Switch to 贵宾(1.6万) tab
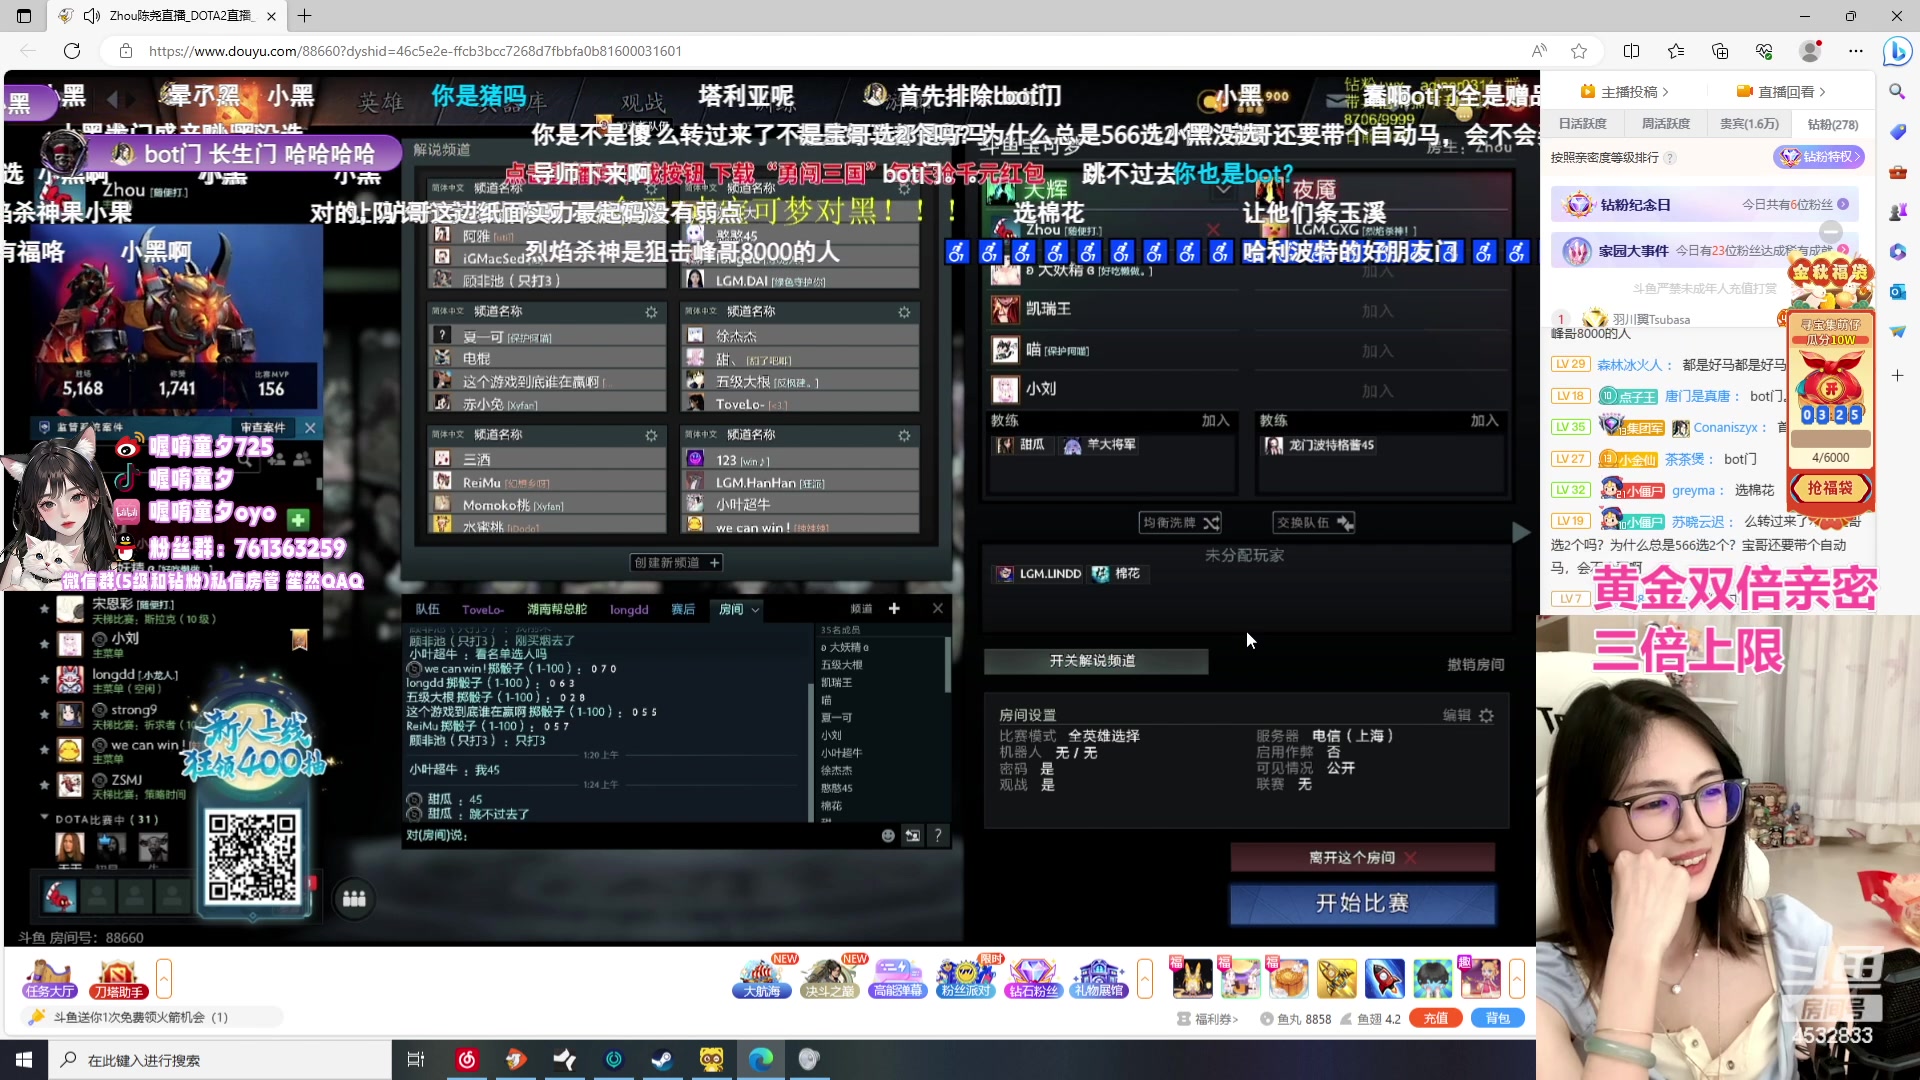The width and height of the screenshot is (1920, 1080). click(x=1749, y=124)
